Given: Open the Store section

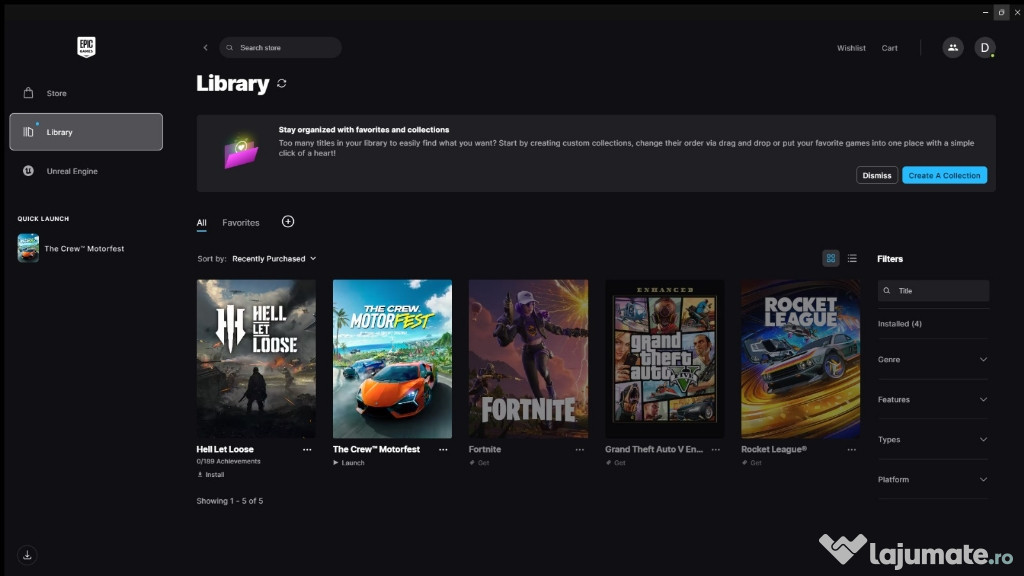Looking at the screenshot, I should pos(86,93).
